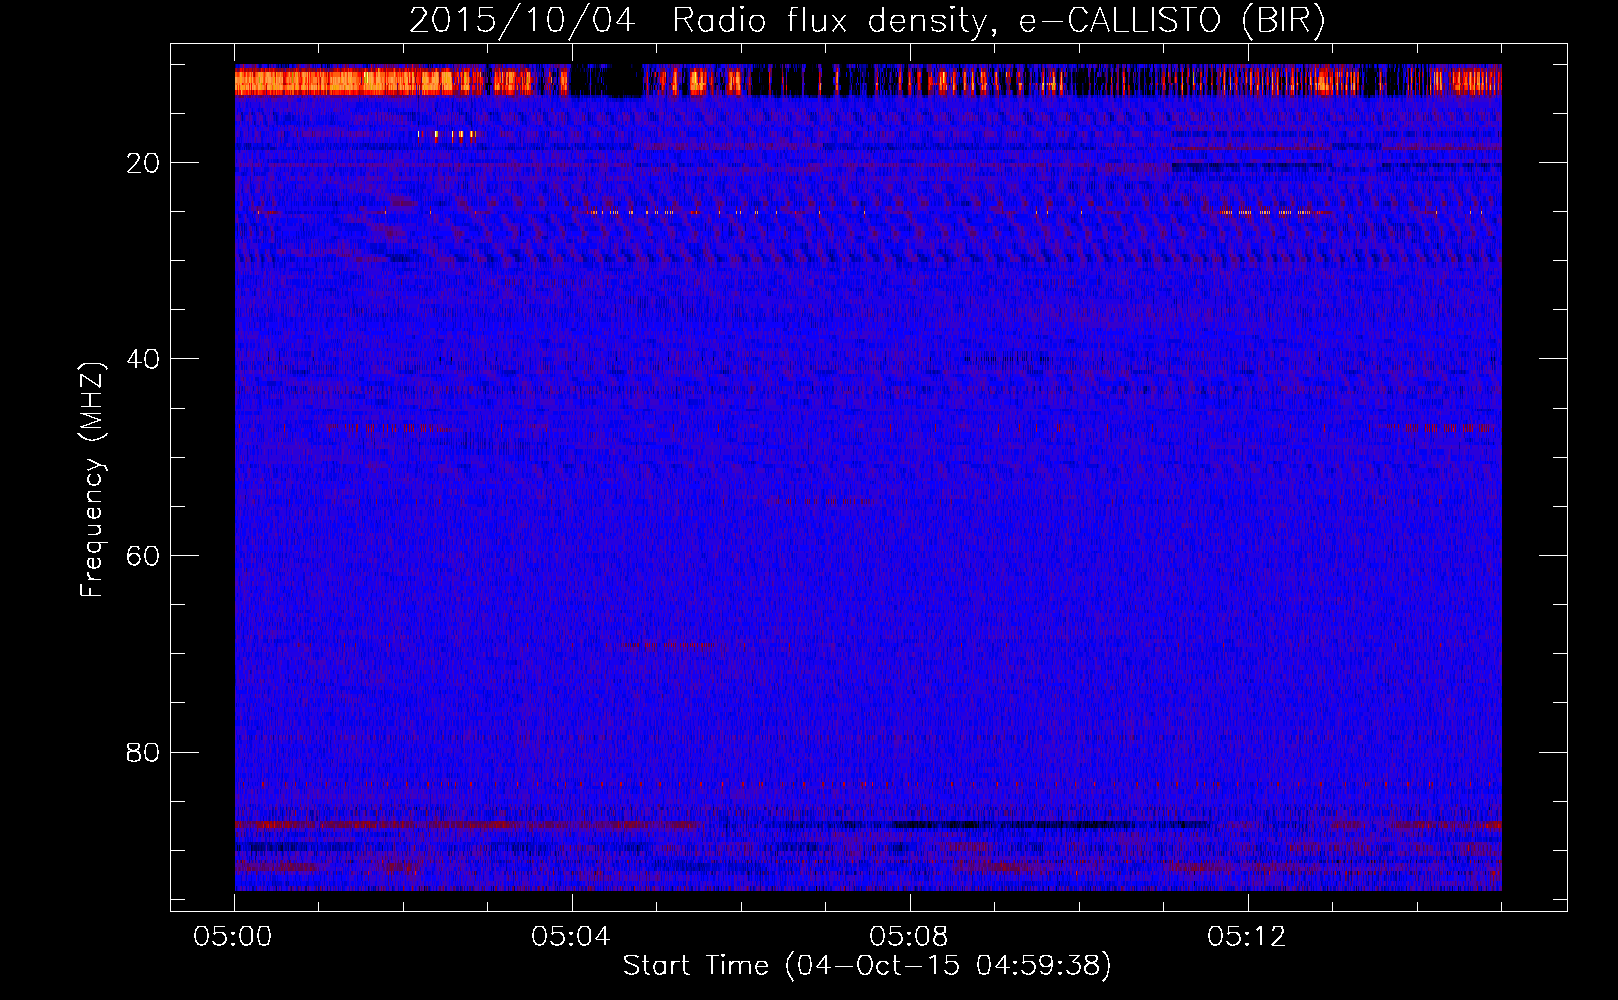Click the '20' frequency tick label
Image resolution: width=1618 pixels, height=1000 pixels.
point(144,163)
